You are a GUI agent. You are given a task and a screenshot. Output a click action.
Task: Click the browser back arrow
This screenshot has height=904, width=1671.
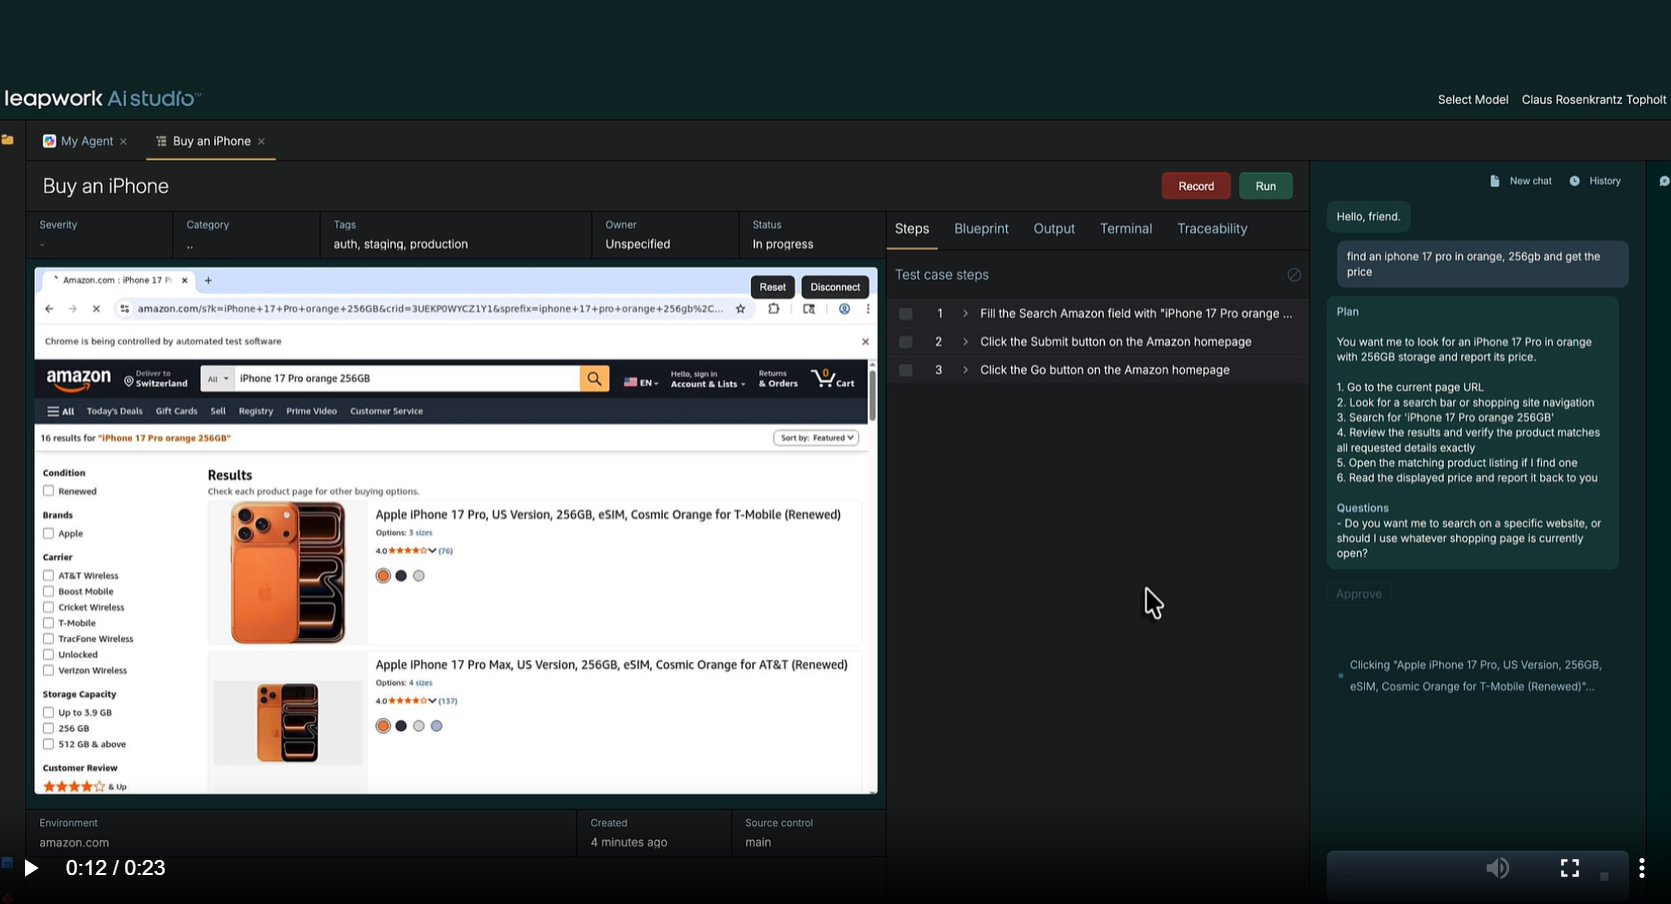coord(49,309)
